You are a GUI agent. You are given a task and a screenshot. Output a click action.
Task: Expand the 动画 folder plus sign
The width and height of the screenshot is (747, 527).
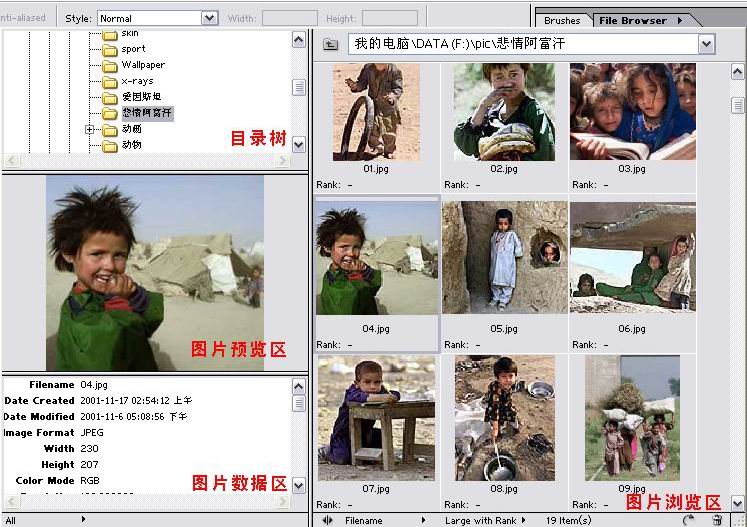click(89, 129)
